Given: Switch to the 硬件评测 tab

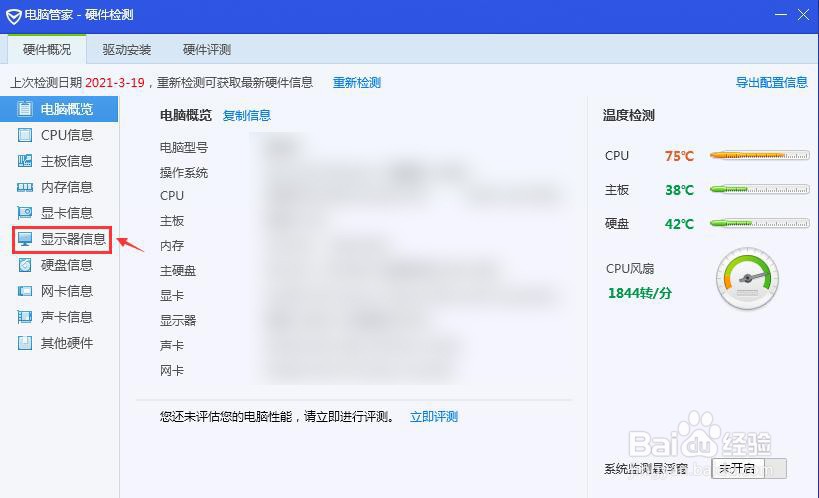Looking at the screenshot, I should click(207, 50).
